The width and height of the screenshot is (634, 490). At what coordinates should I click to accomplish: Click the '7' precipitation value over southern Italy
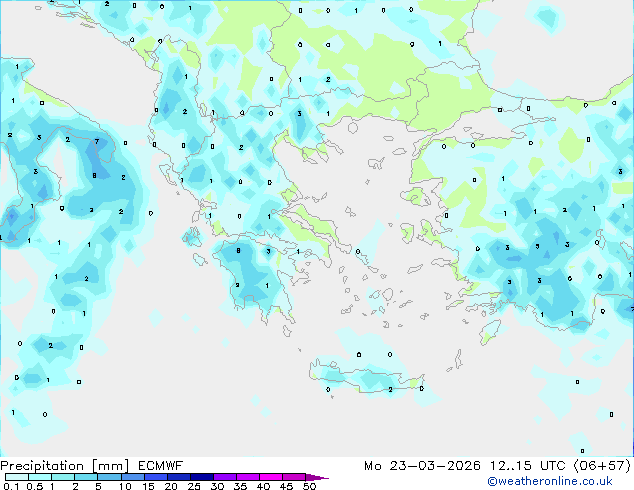(97, 141)
